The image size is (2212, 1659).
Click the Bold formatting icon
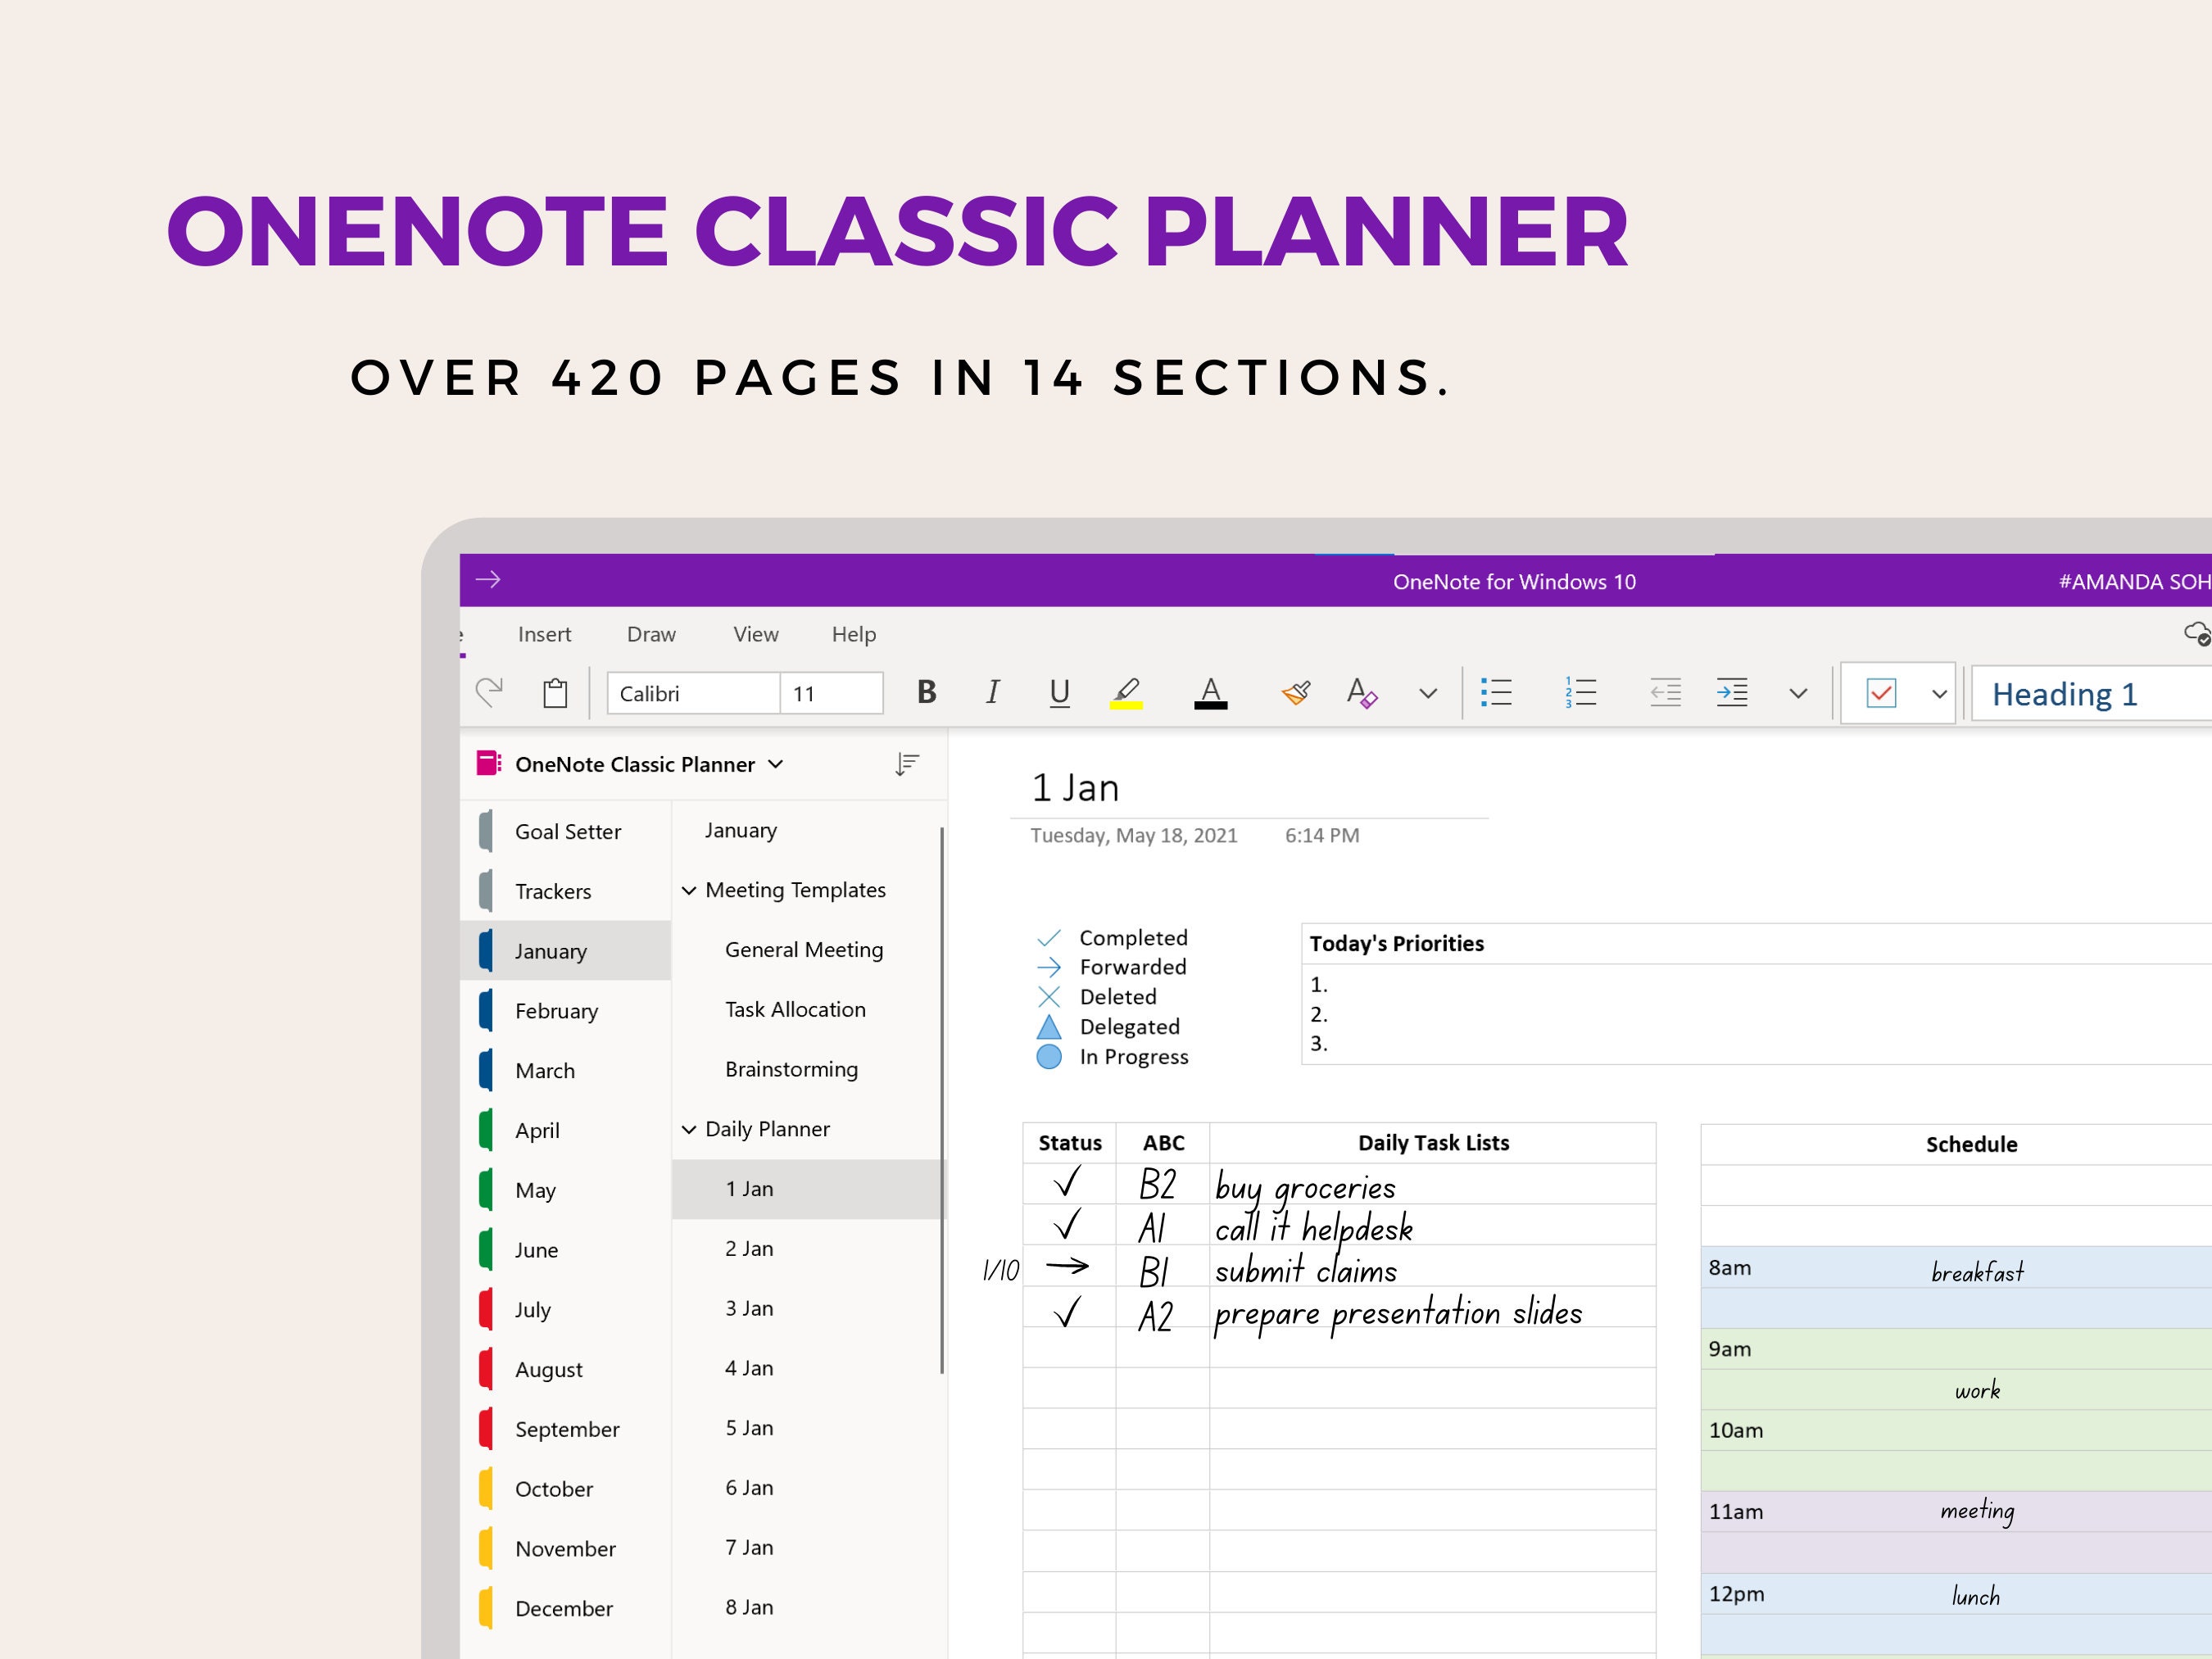coord(928,694)
